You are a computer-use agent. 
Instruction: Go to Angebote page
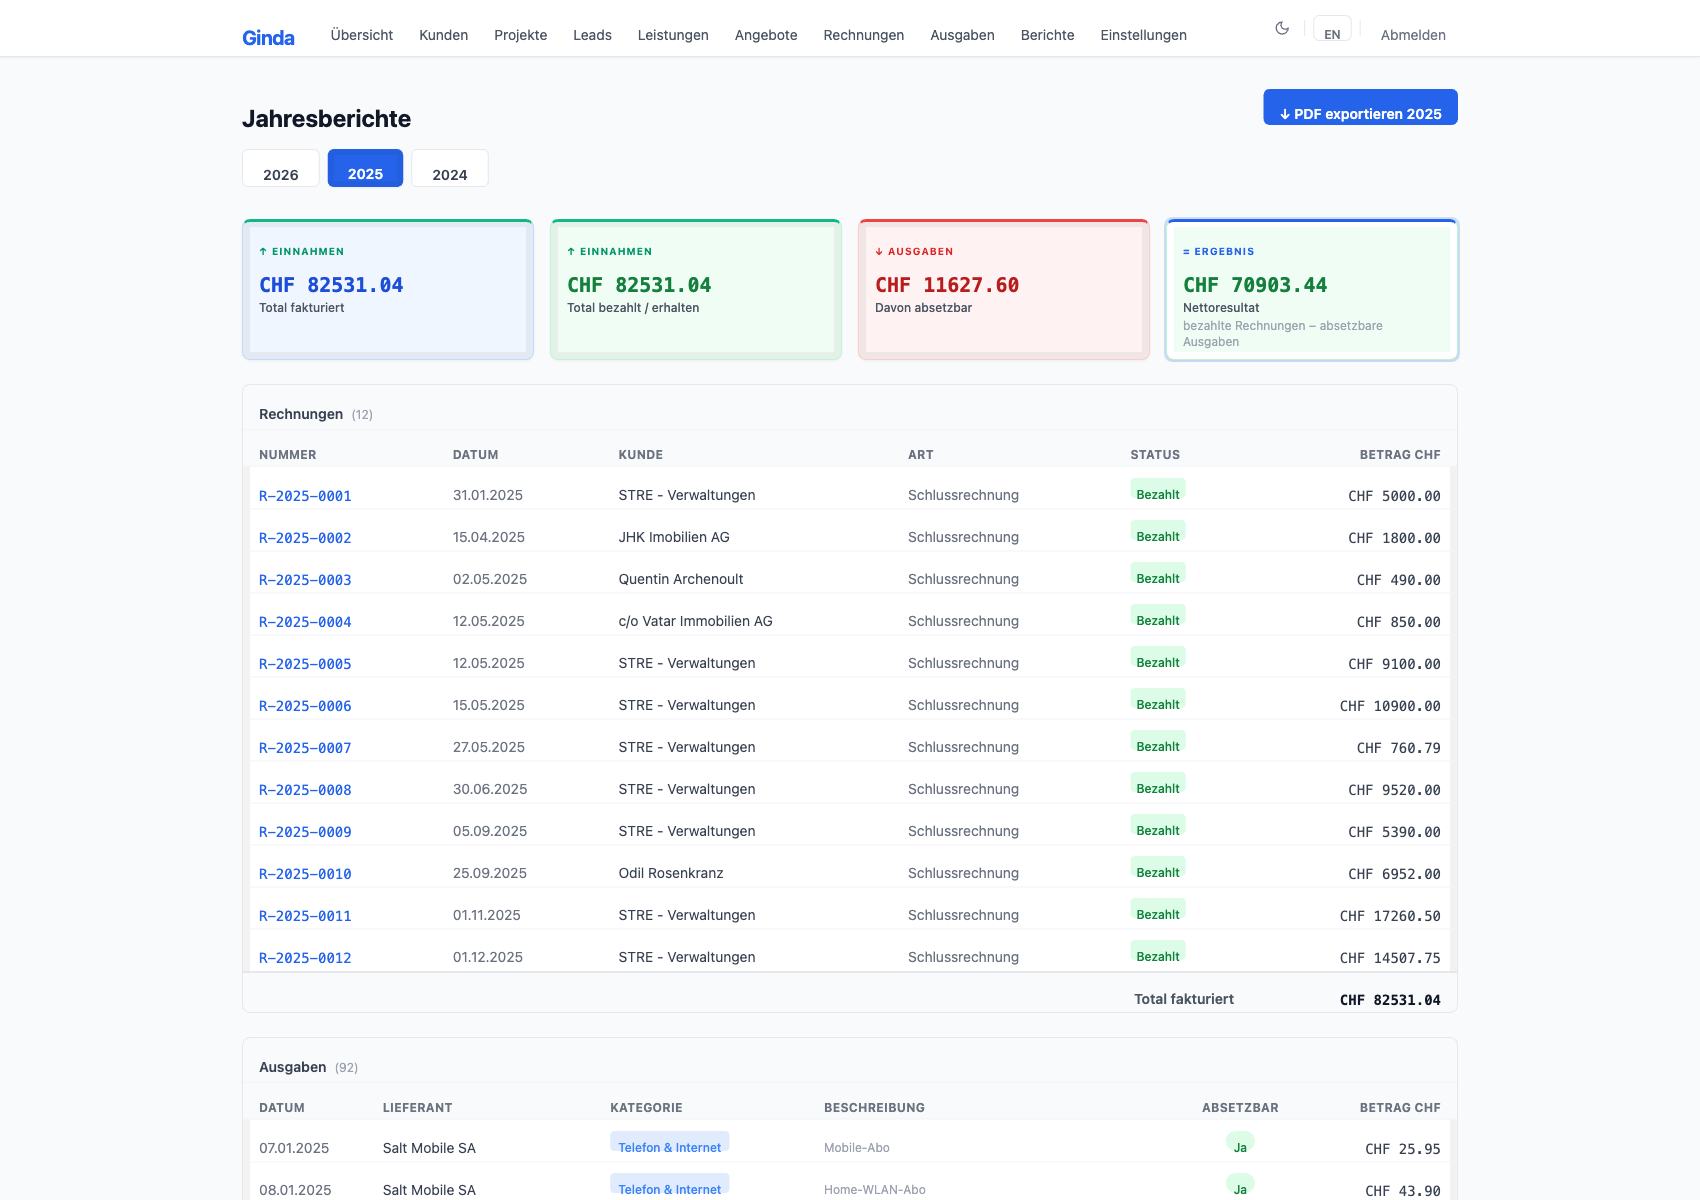pos(766,35)
